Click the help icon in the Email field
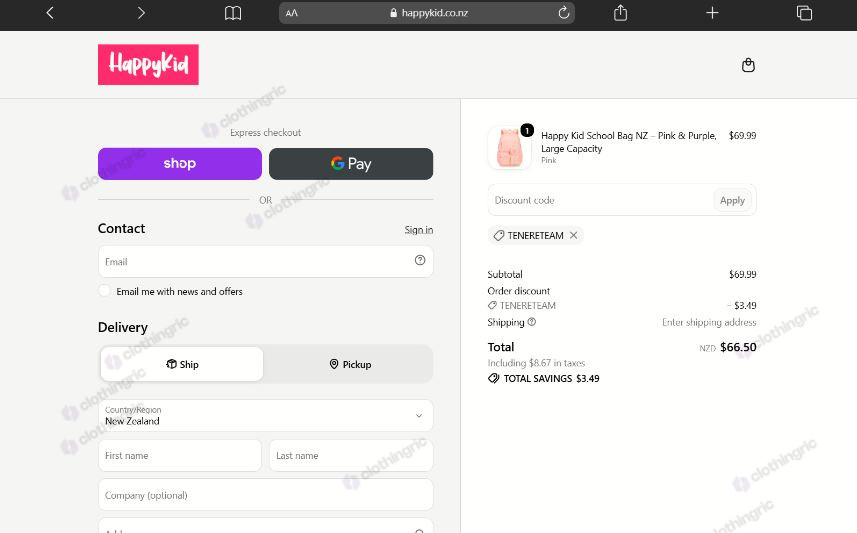 point(420,260)
